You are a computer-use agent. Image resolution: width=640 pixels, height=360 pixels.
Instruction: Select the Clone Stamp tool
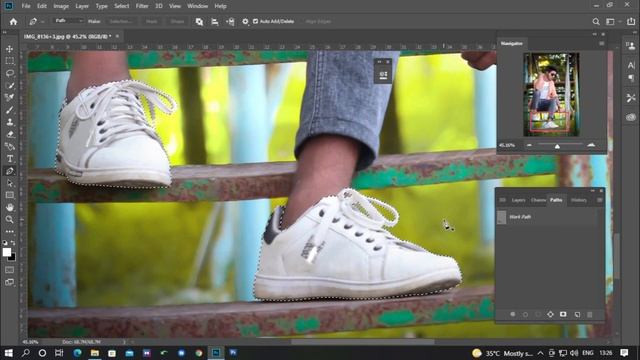click(x=10, y=122)
